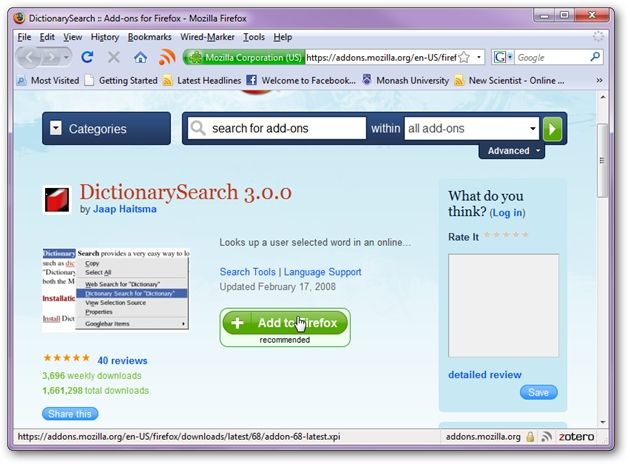Viewport: 628px width, 464px height.
Task: Click the green search go arrow
Action: (x=552, y=129)
